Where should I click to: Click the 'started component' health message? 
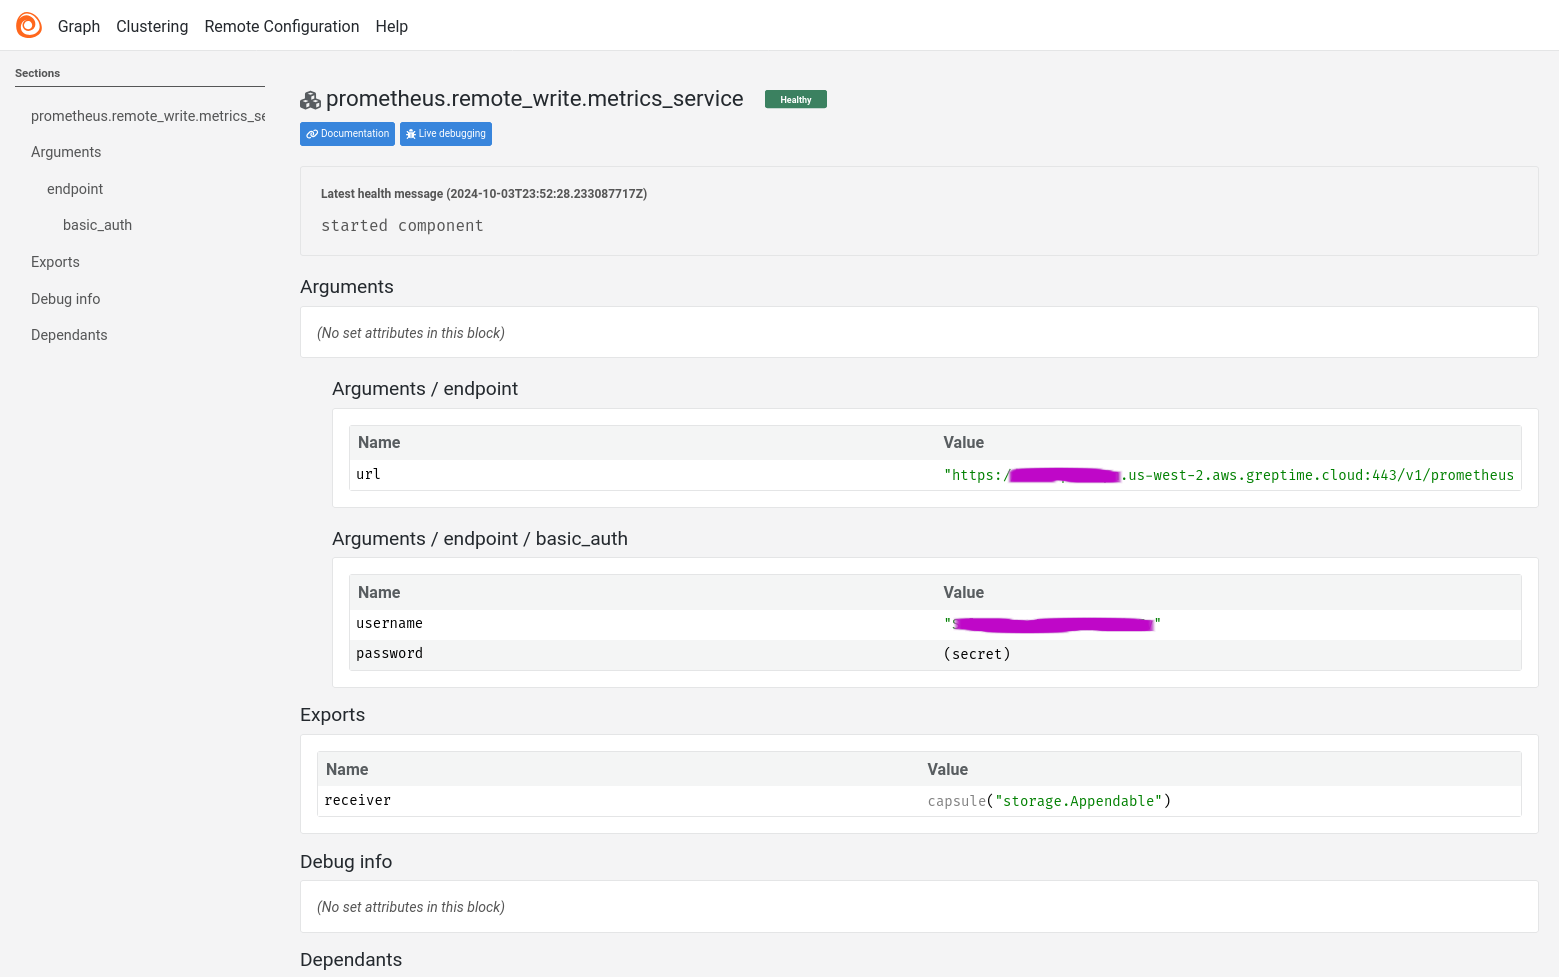(402, 226)
